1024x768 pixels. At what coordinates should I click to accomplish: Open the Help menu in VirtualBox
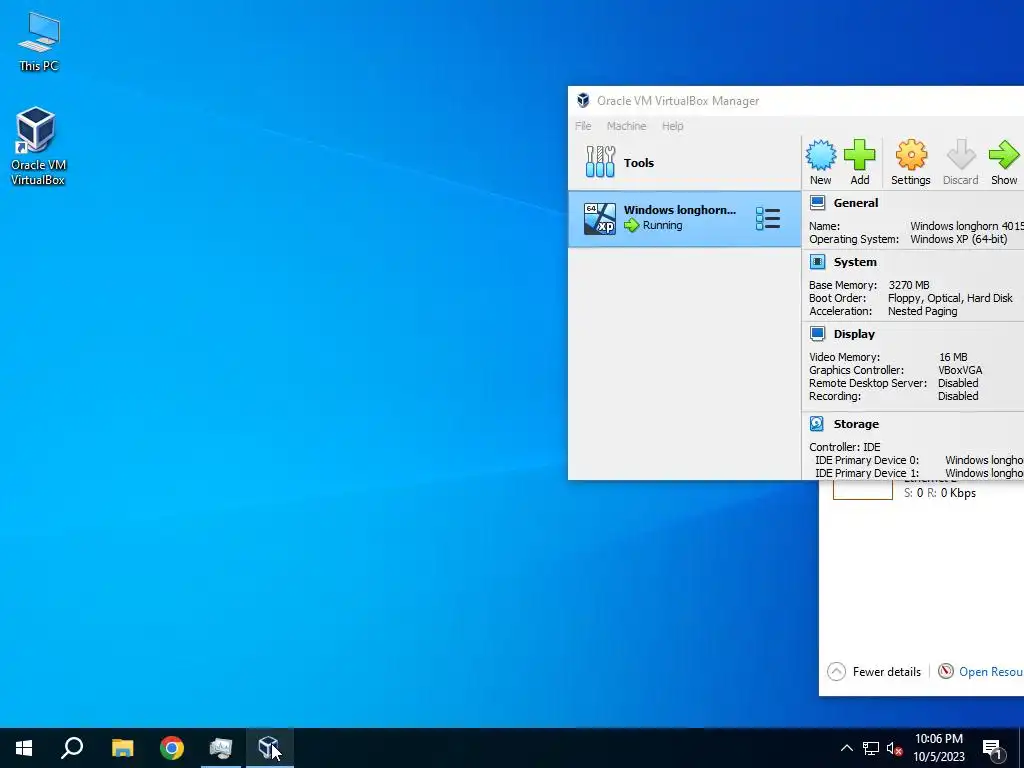tap(673, 126)
